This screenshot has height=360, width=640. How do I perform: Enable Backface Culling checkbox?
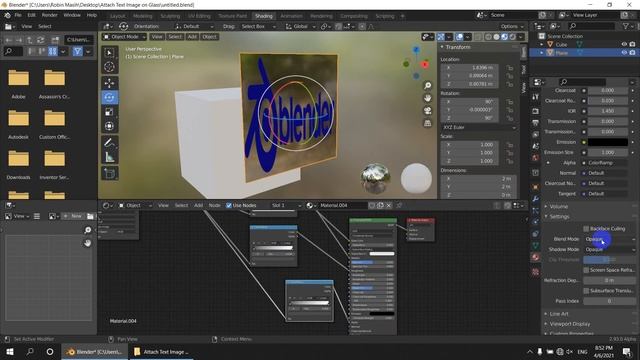coord(586,229)
